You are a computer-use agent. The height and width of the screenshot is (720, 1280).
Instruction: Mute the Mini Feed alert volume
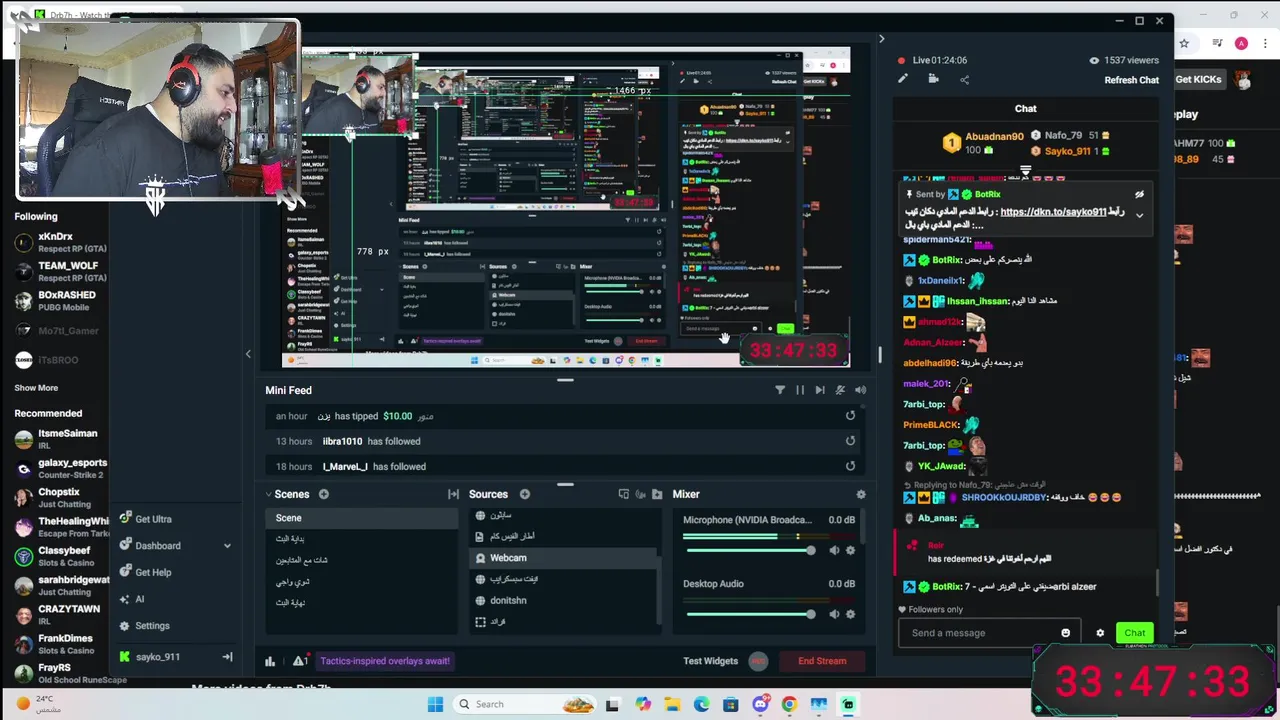click(x=860, y=390)
